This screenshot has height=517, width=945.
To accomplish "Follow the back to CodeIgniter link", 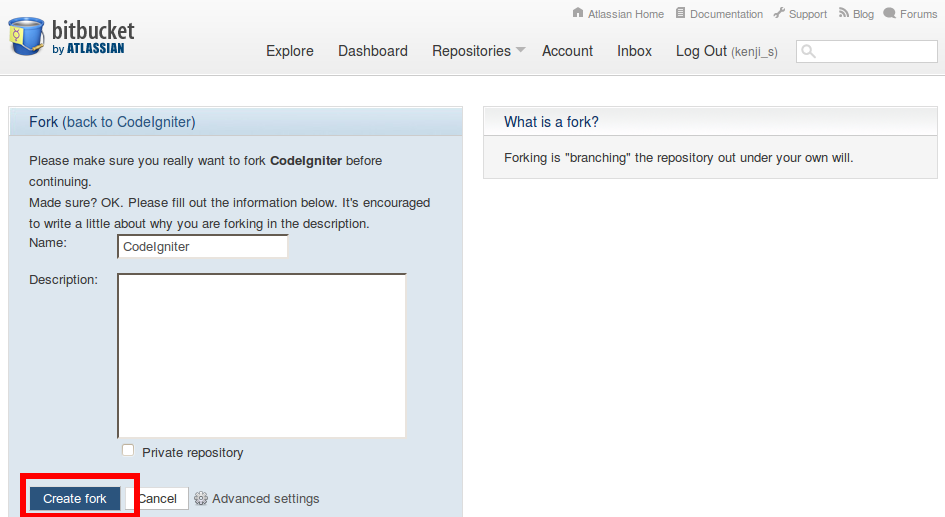I will point(129,122).
